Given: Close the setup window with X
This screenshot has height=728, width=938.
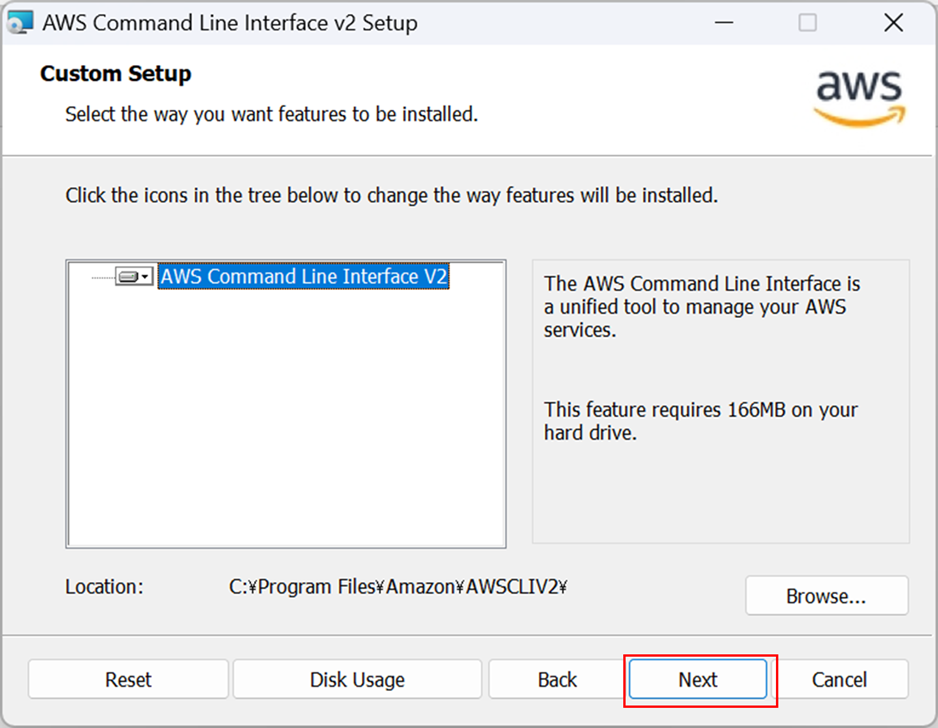Looking at the screenshot, I should point(893,23).
